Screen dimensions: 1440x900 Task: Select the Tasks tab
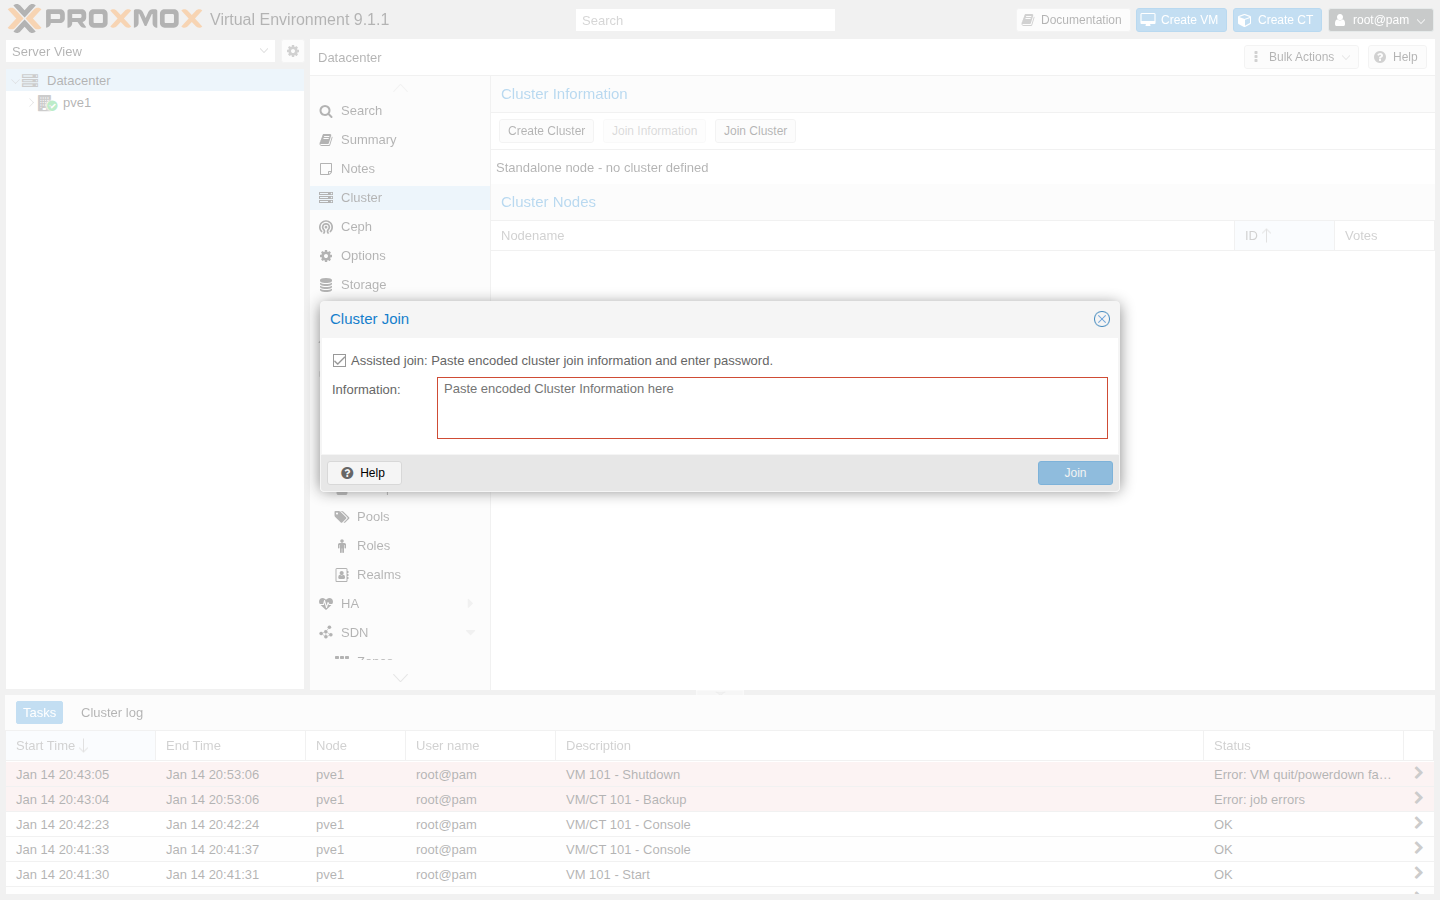tap(39, 713)
